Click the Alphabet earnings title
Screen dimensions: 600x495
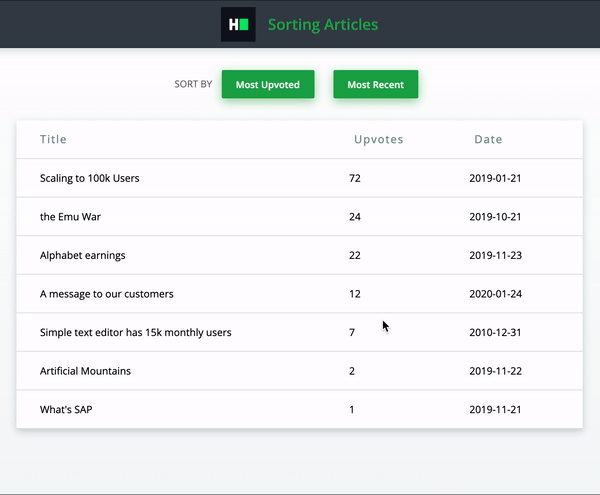click(83, 256)
